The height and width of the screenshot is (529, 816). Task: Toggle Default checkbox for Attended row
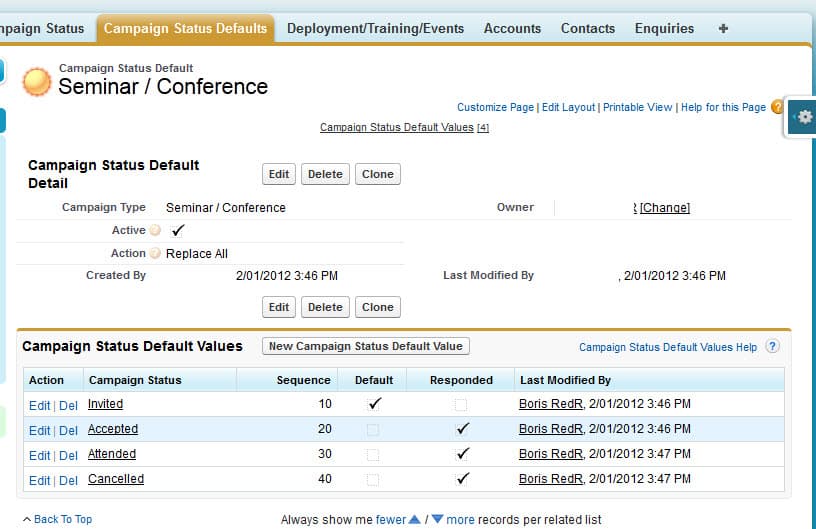pos(373,455)
